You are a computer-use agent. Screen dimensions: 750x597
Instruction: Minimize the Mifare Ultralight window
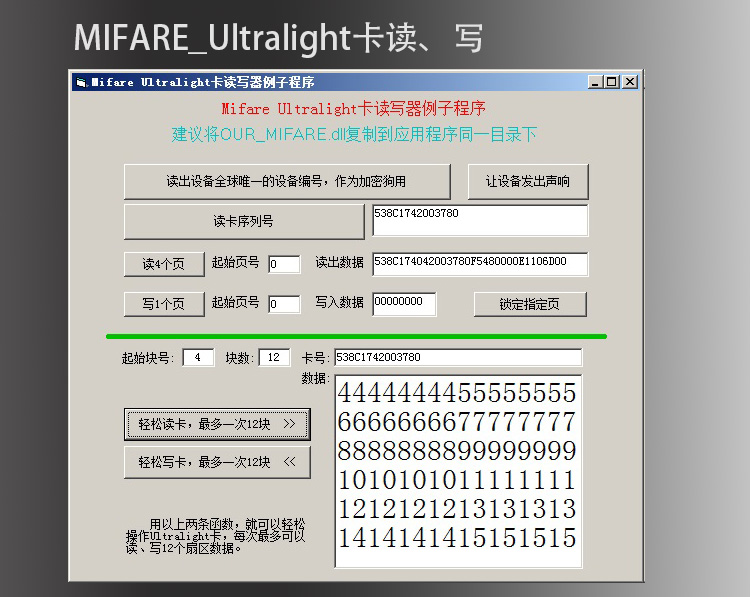tap(595, 82)
